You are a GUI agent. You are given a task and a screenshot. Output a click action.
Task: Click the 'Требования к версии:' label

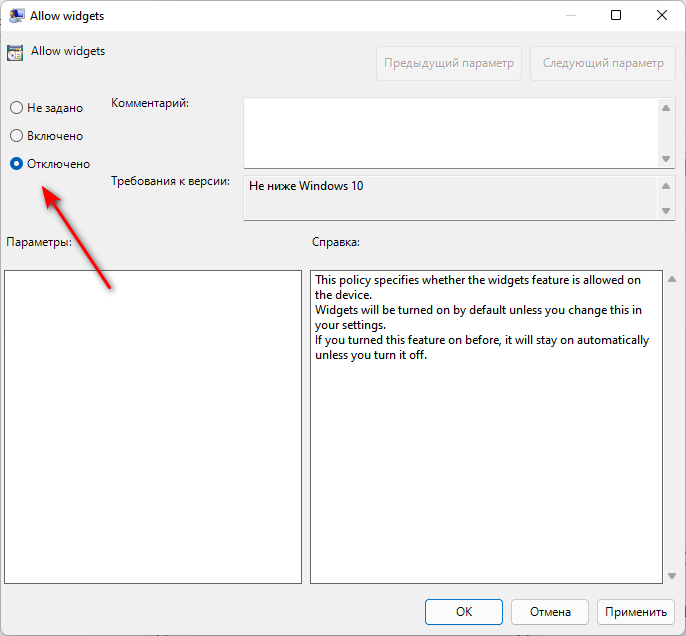[170, 181]
